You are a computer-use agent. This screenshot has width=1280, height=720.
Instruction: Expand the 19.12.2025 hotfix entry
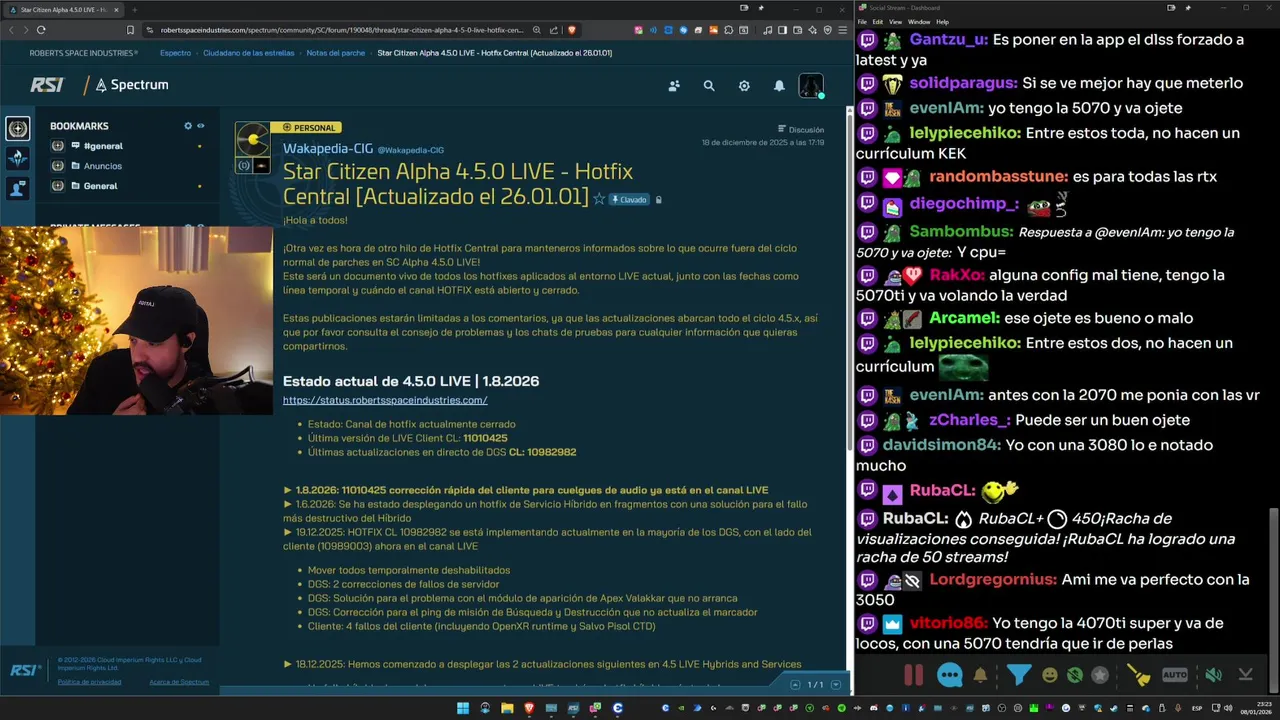547,539
